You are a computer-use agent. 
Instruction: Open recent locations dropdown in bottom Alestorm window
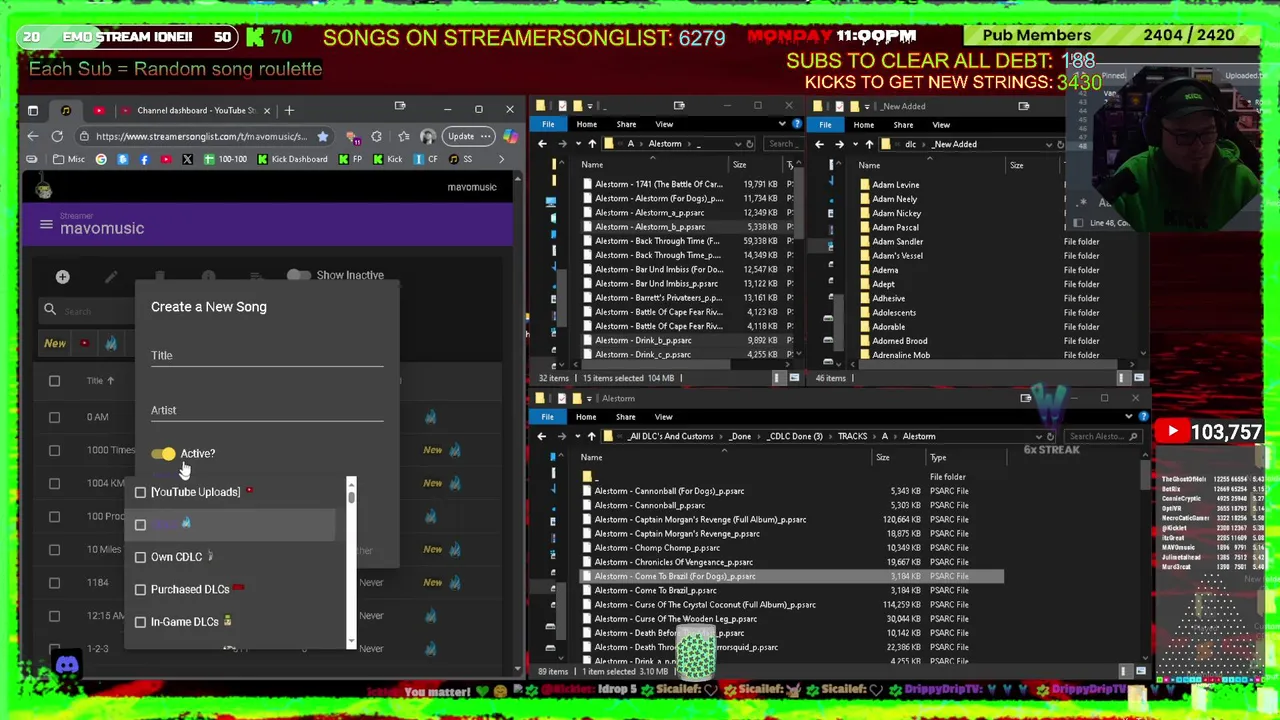point(577,436)
